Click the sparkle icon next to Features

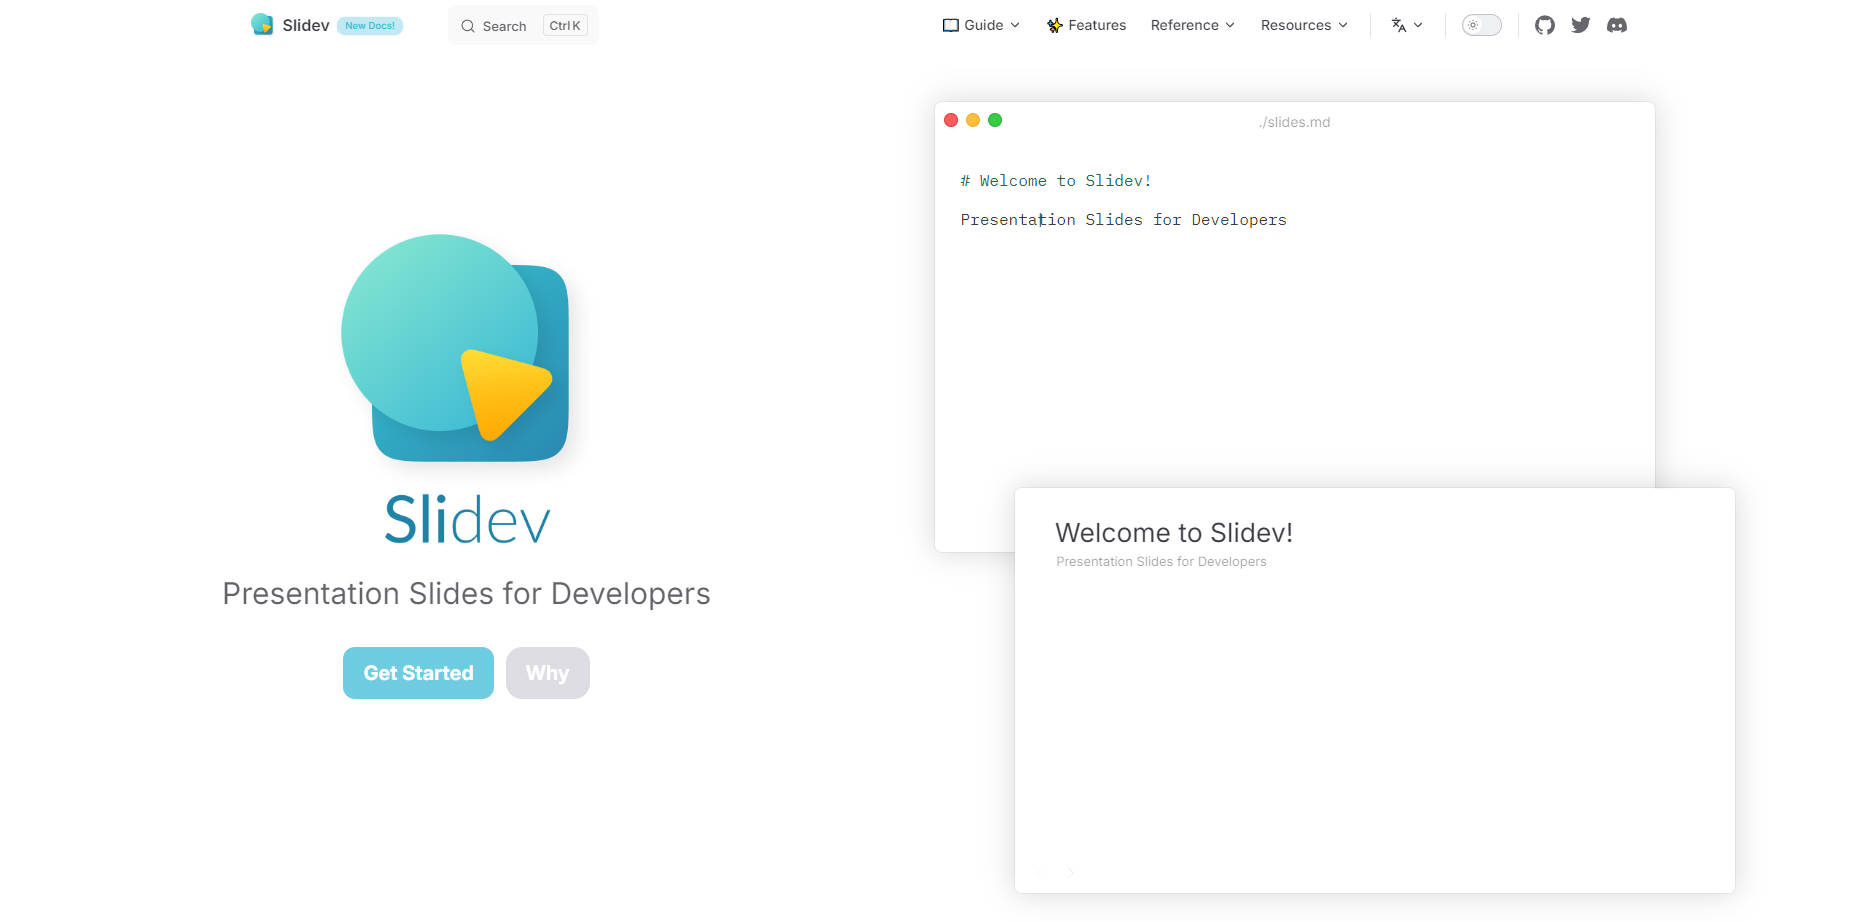click(x=1052, y=25)
